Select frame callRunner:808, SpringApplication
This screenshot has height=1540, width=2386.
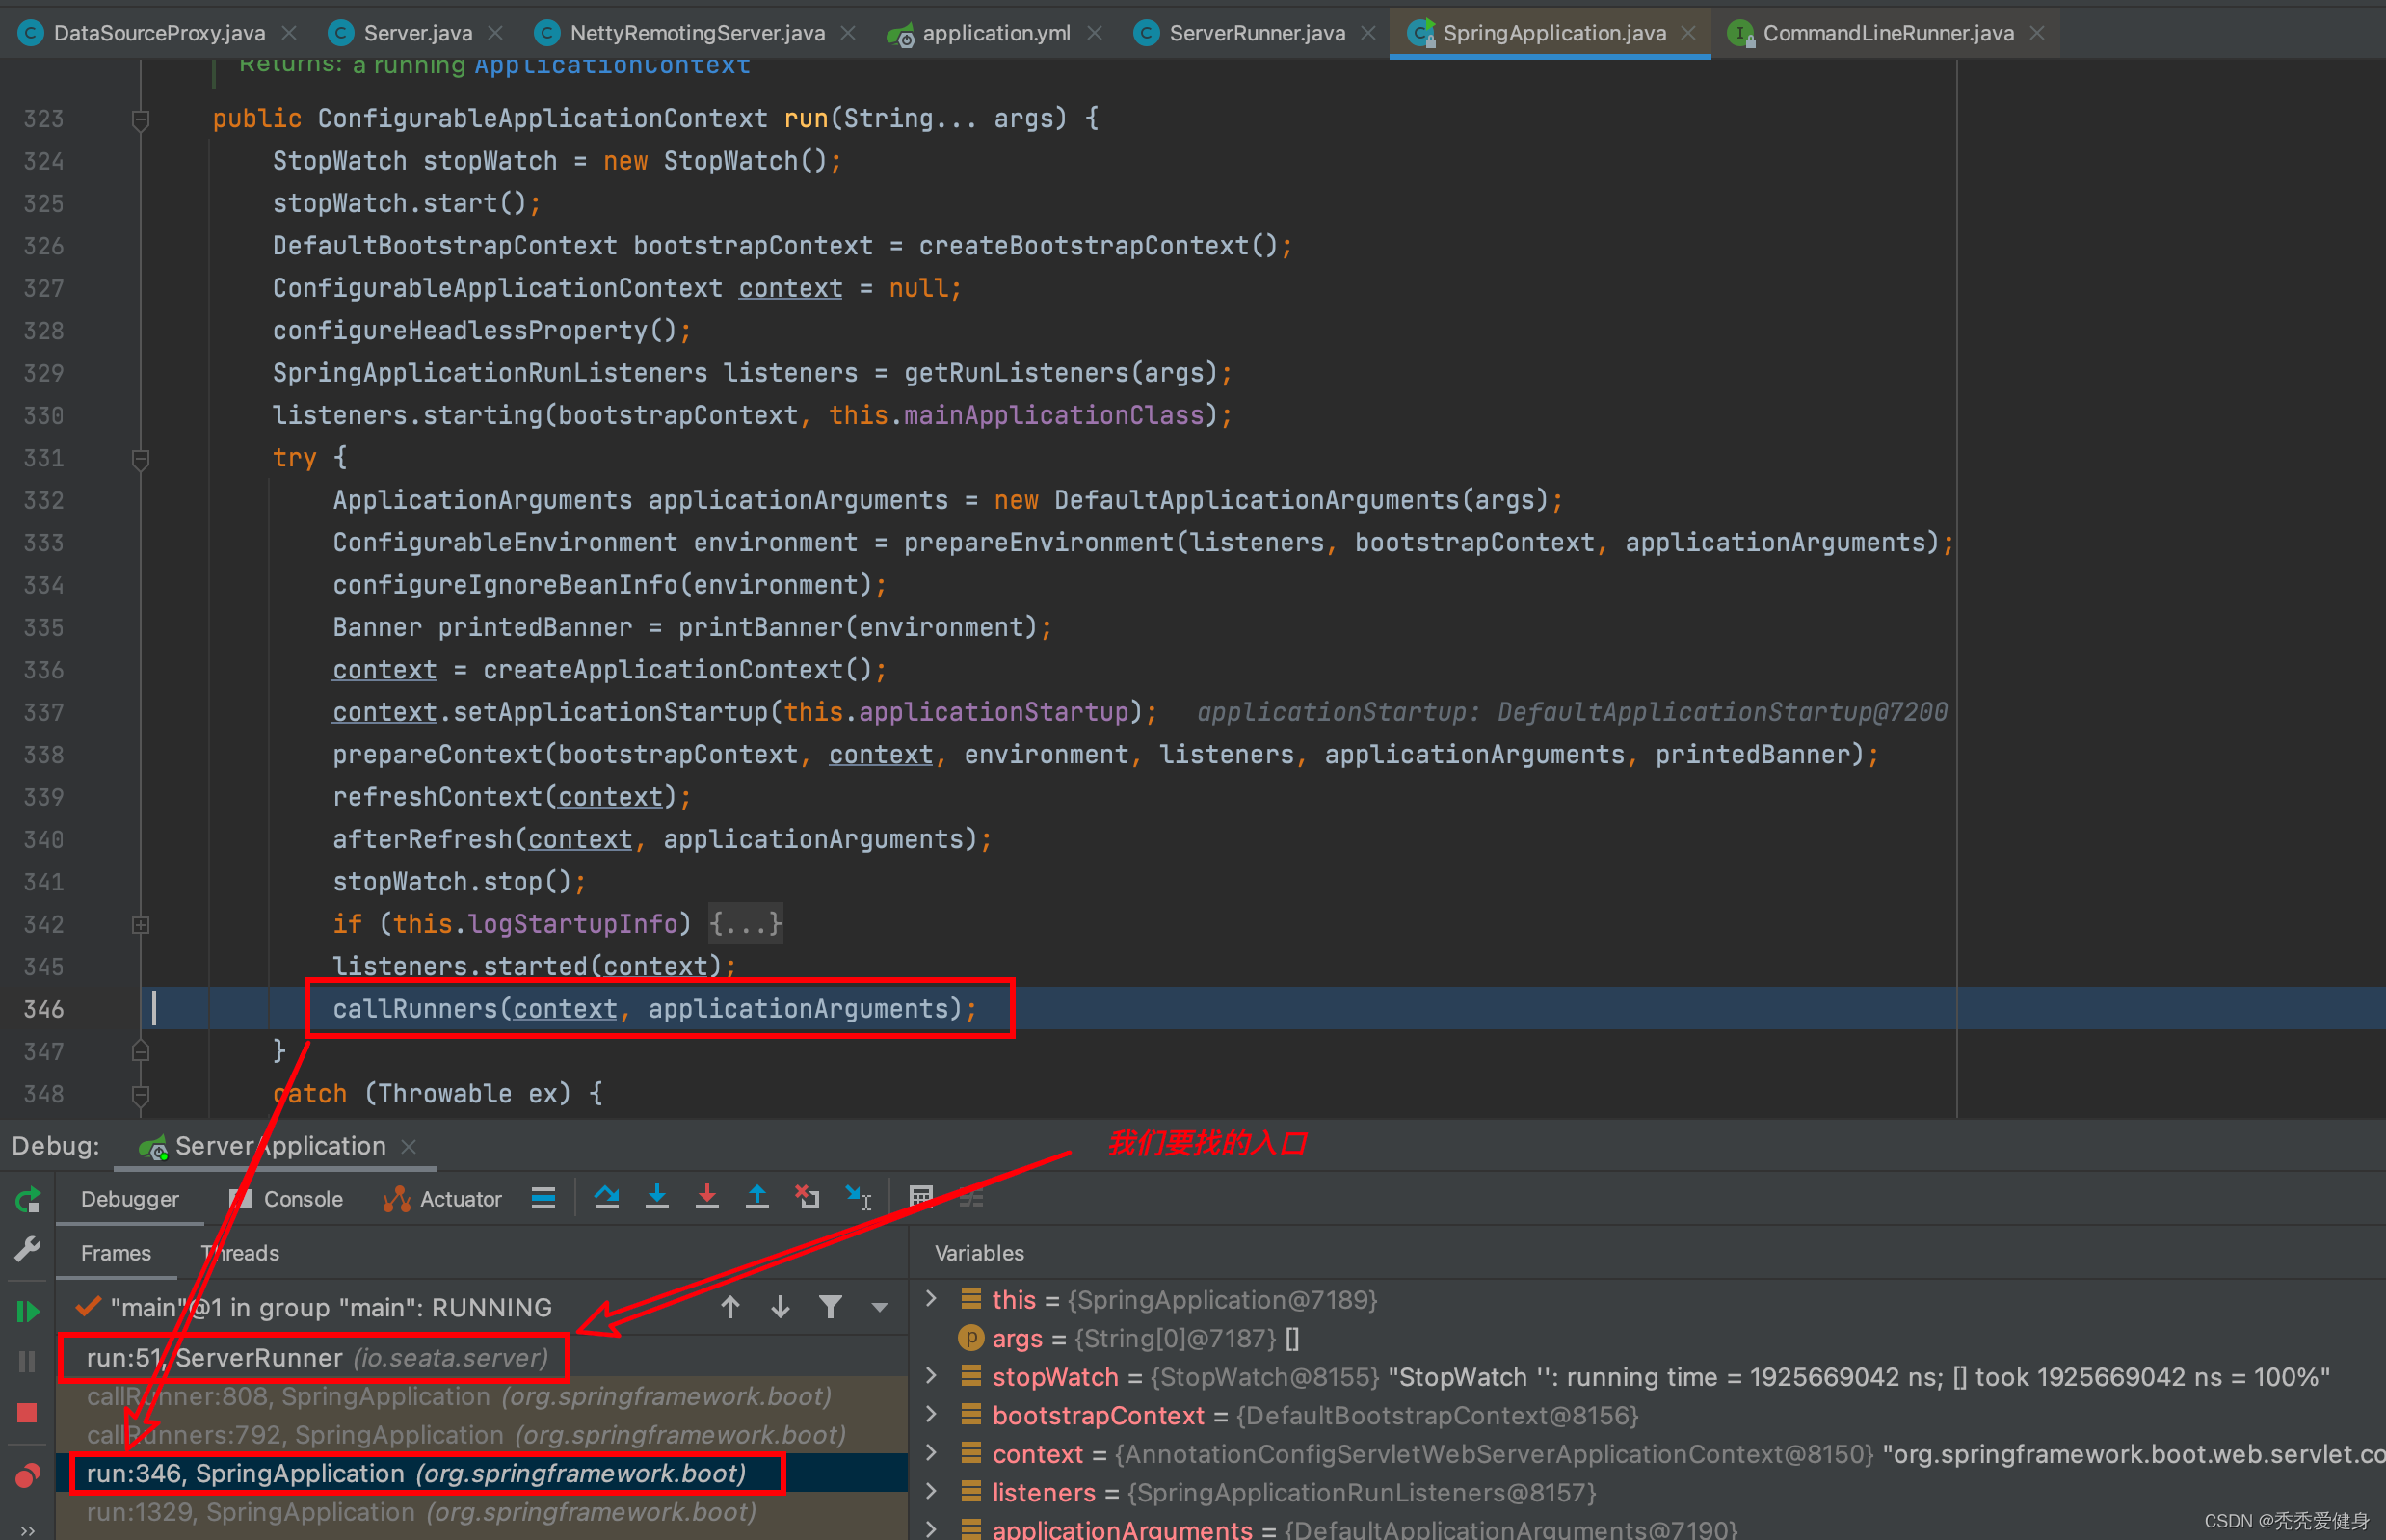pos(482,1396)
